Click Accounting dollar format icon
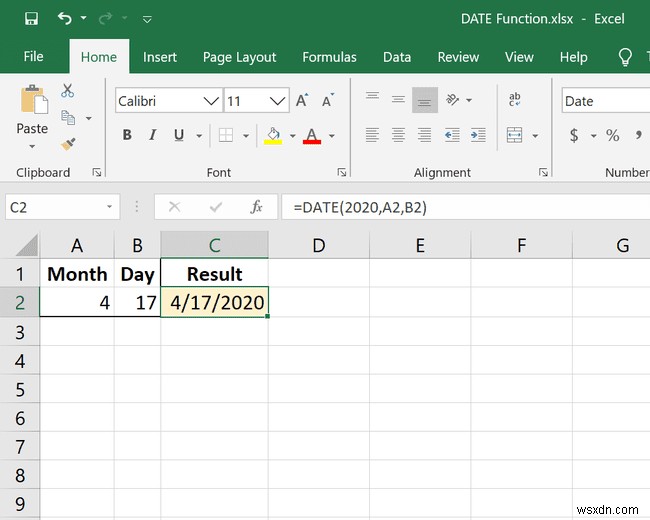 pyautogui.click(x=574, y=135)
